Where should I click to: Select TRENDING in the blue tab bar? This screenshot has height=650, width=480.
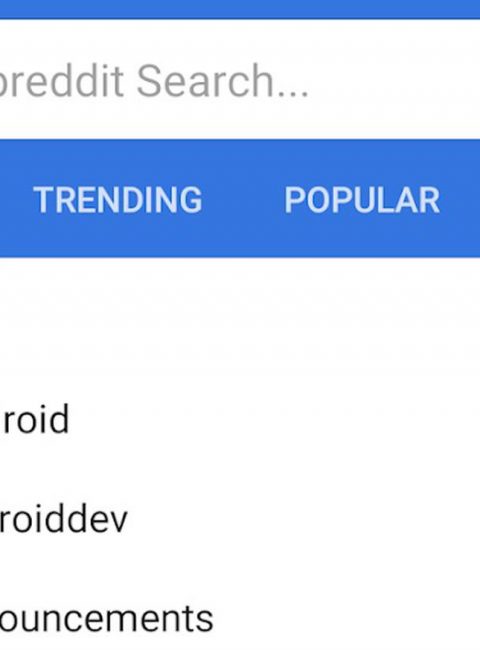[x=118, y=200]
